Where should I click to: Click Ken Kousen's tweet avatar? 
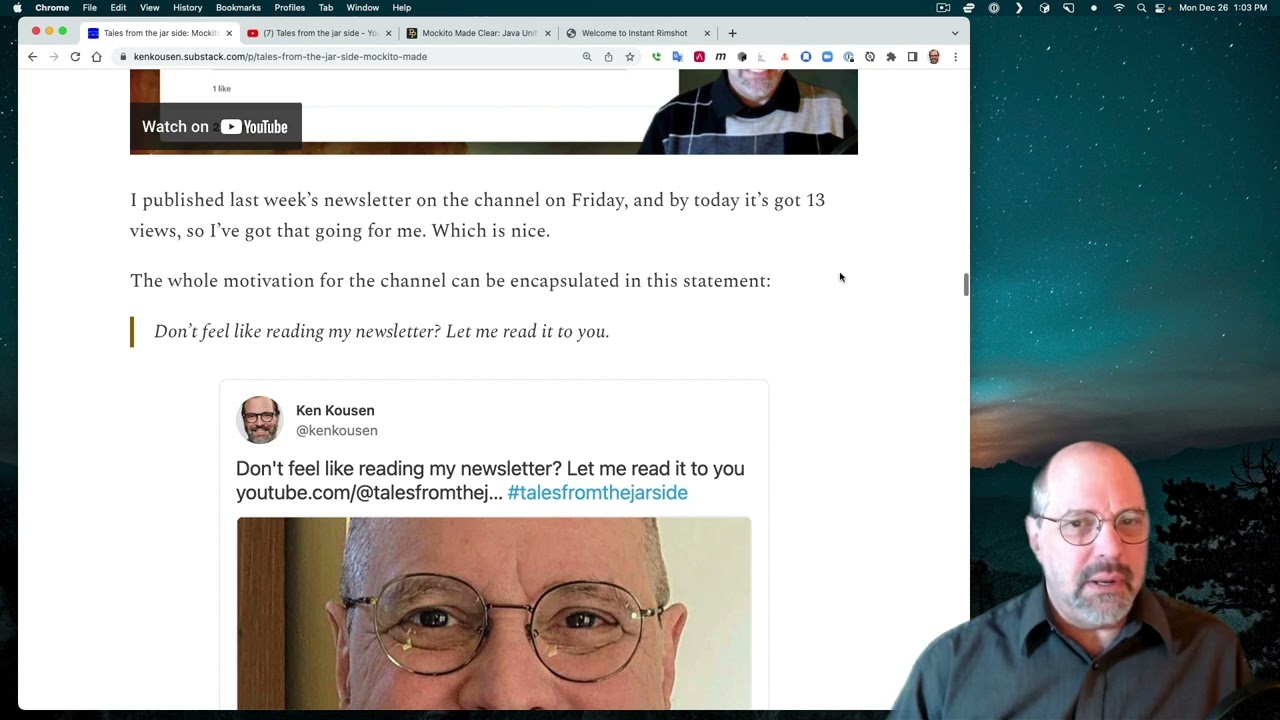[260, 420]
